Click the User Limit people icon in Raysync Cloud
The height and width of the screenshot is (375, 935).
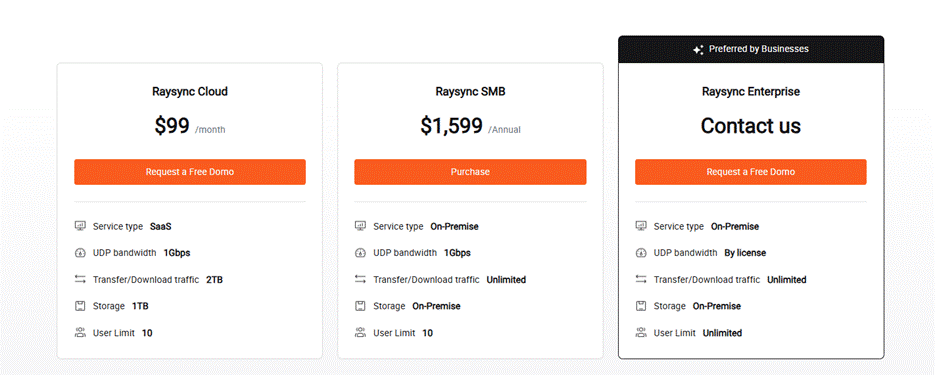[x=81, y=333]
